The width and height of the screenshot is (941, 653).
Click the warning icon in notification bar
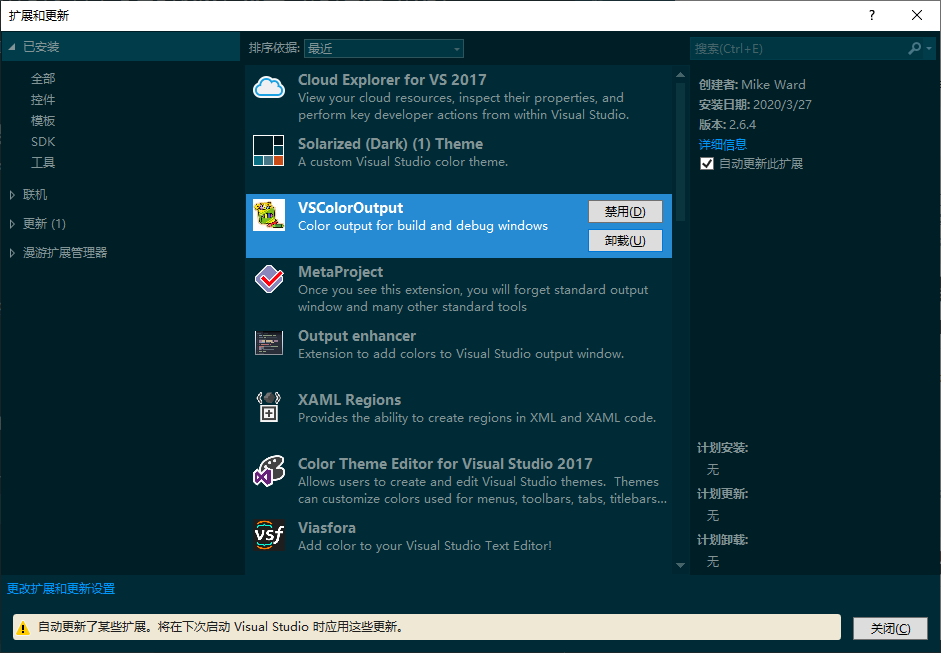23,628
